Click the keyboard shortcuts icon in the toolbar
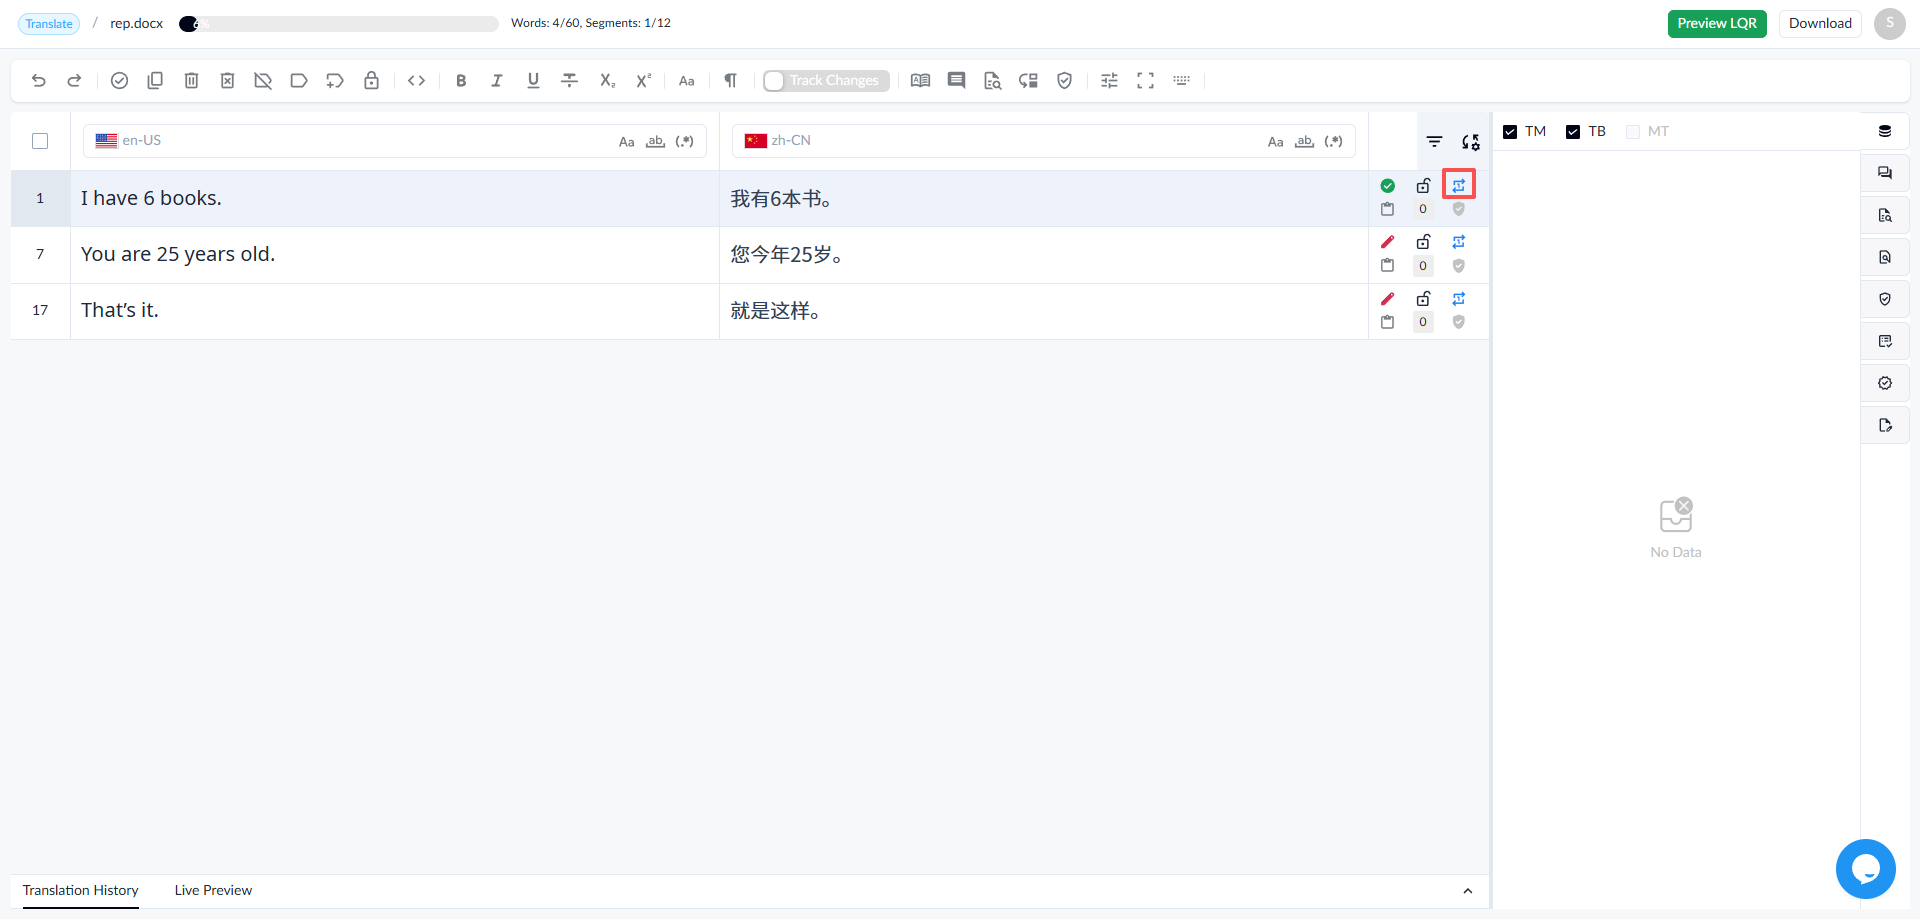 click(1181, 81)
